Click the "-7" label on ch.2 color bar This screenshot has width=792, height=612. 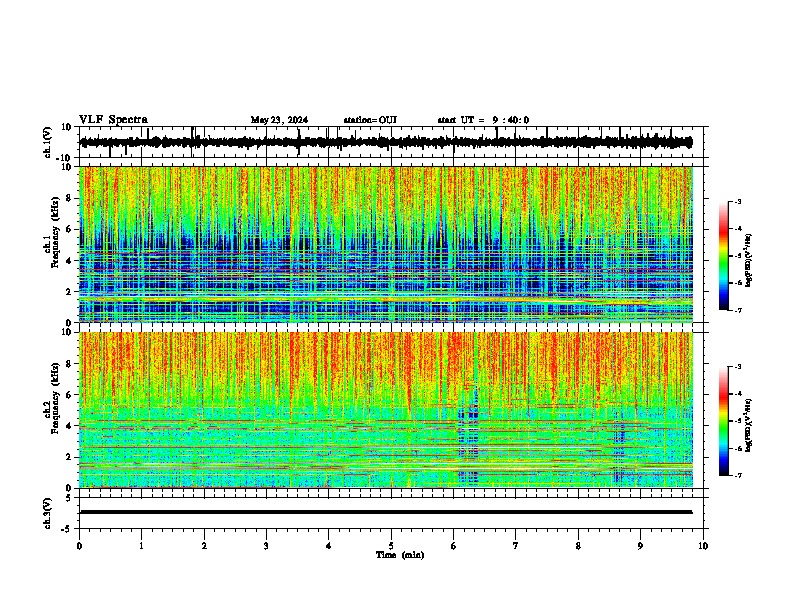pyautogui.click(x=738, y=475)
